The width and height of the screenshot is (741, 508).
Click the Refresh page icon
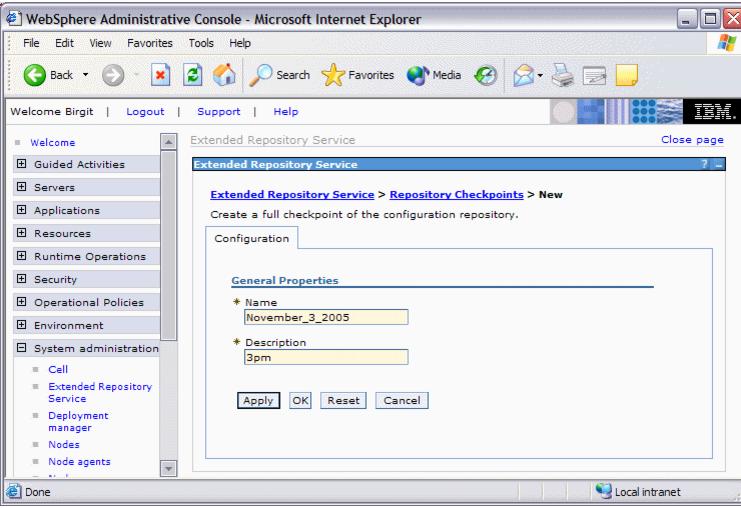click(193, 75)
